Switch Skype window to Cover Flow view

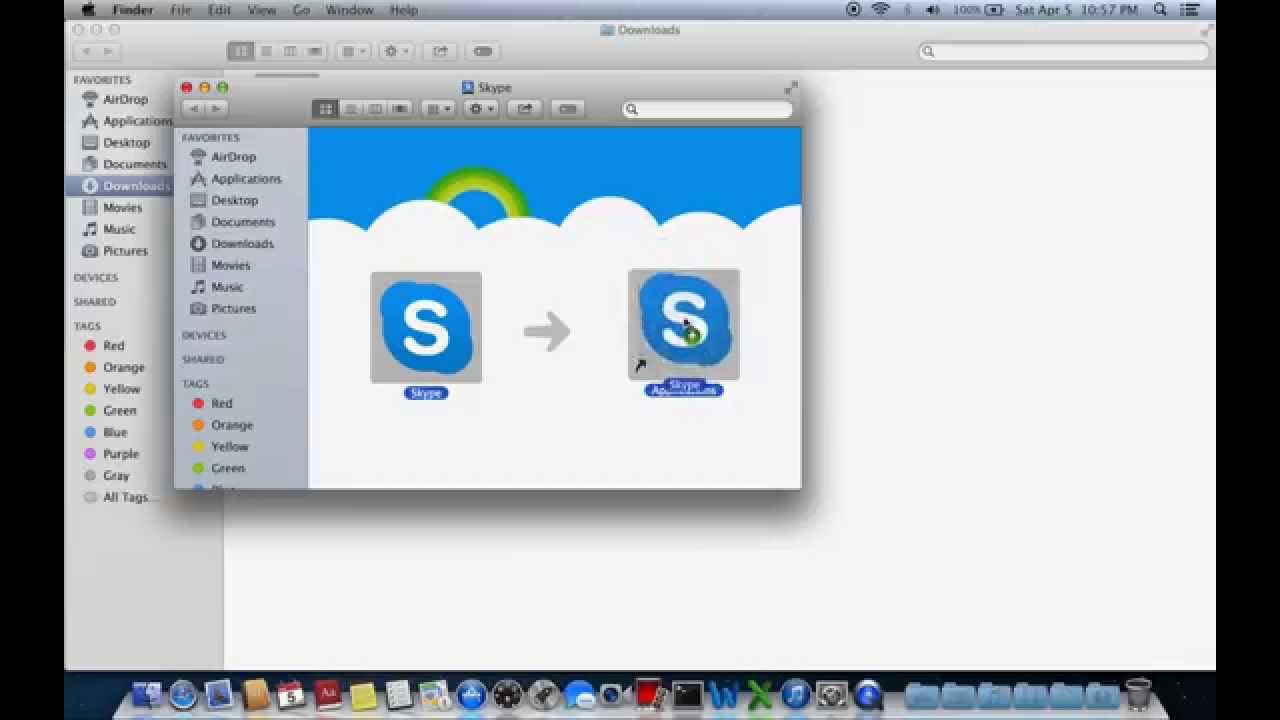click(400, 109)
